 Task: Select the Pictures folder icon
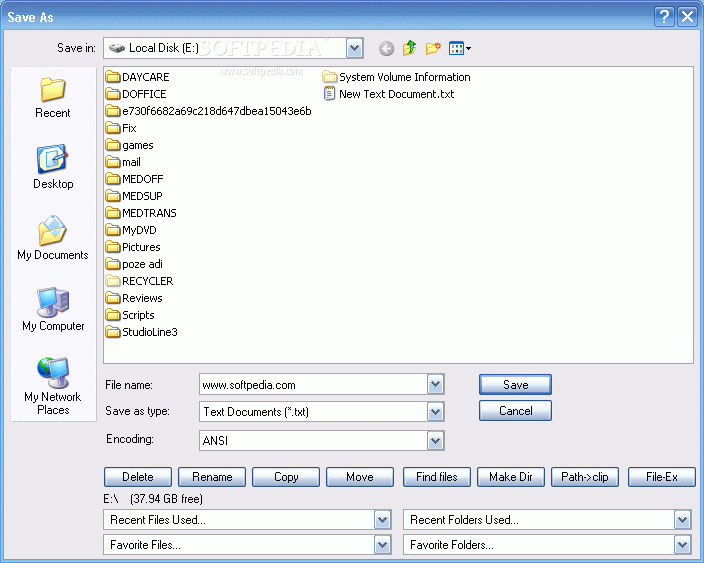[x=113, y=247]
